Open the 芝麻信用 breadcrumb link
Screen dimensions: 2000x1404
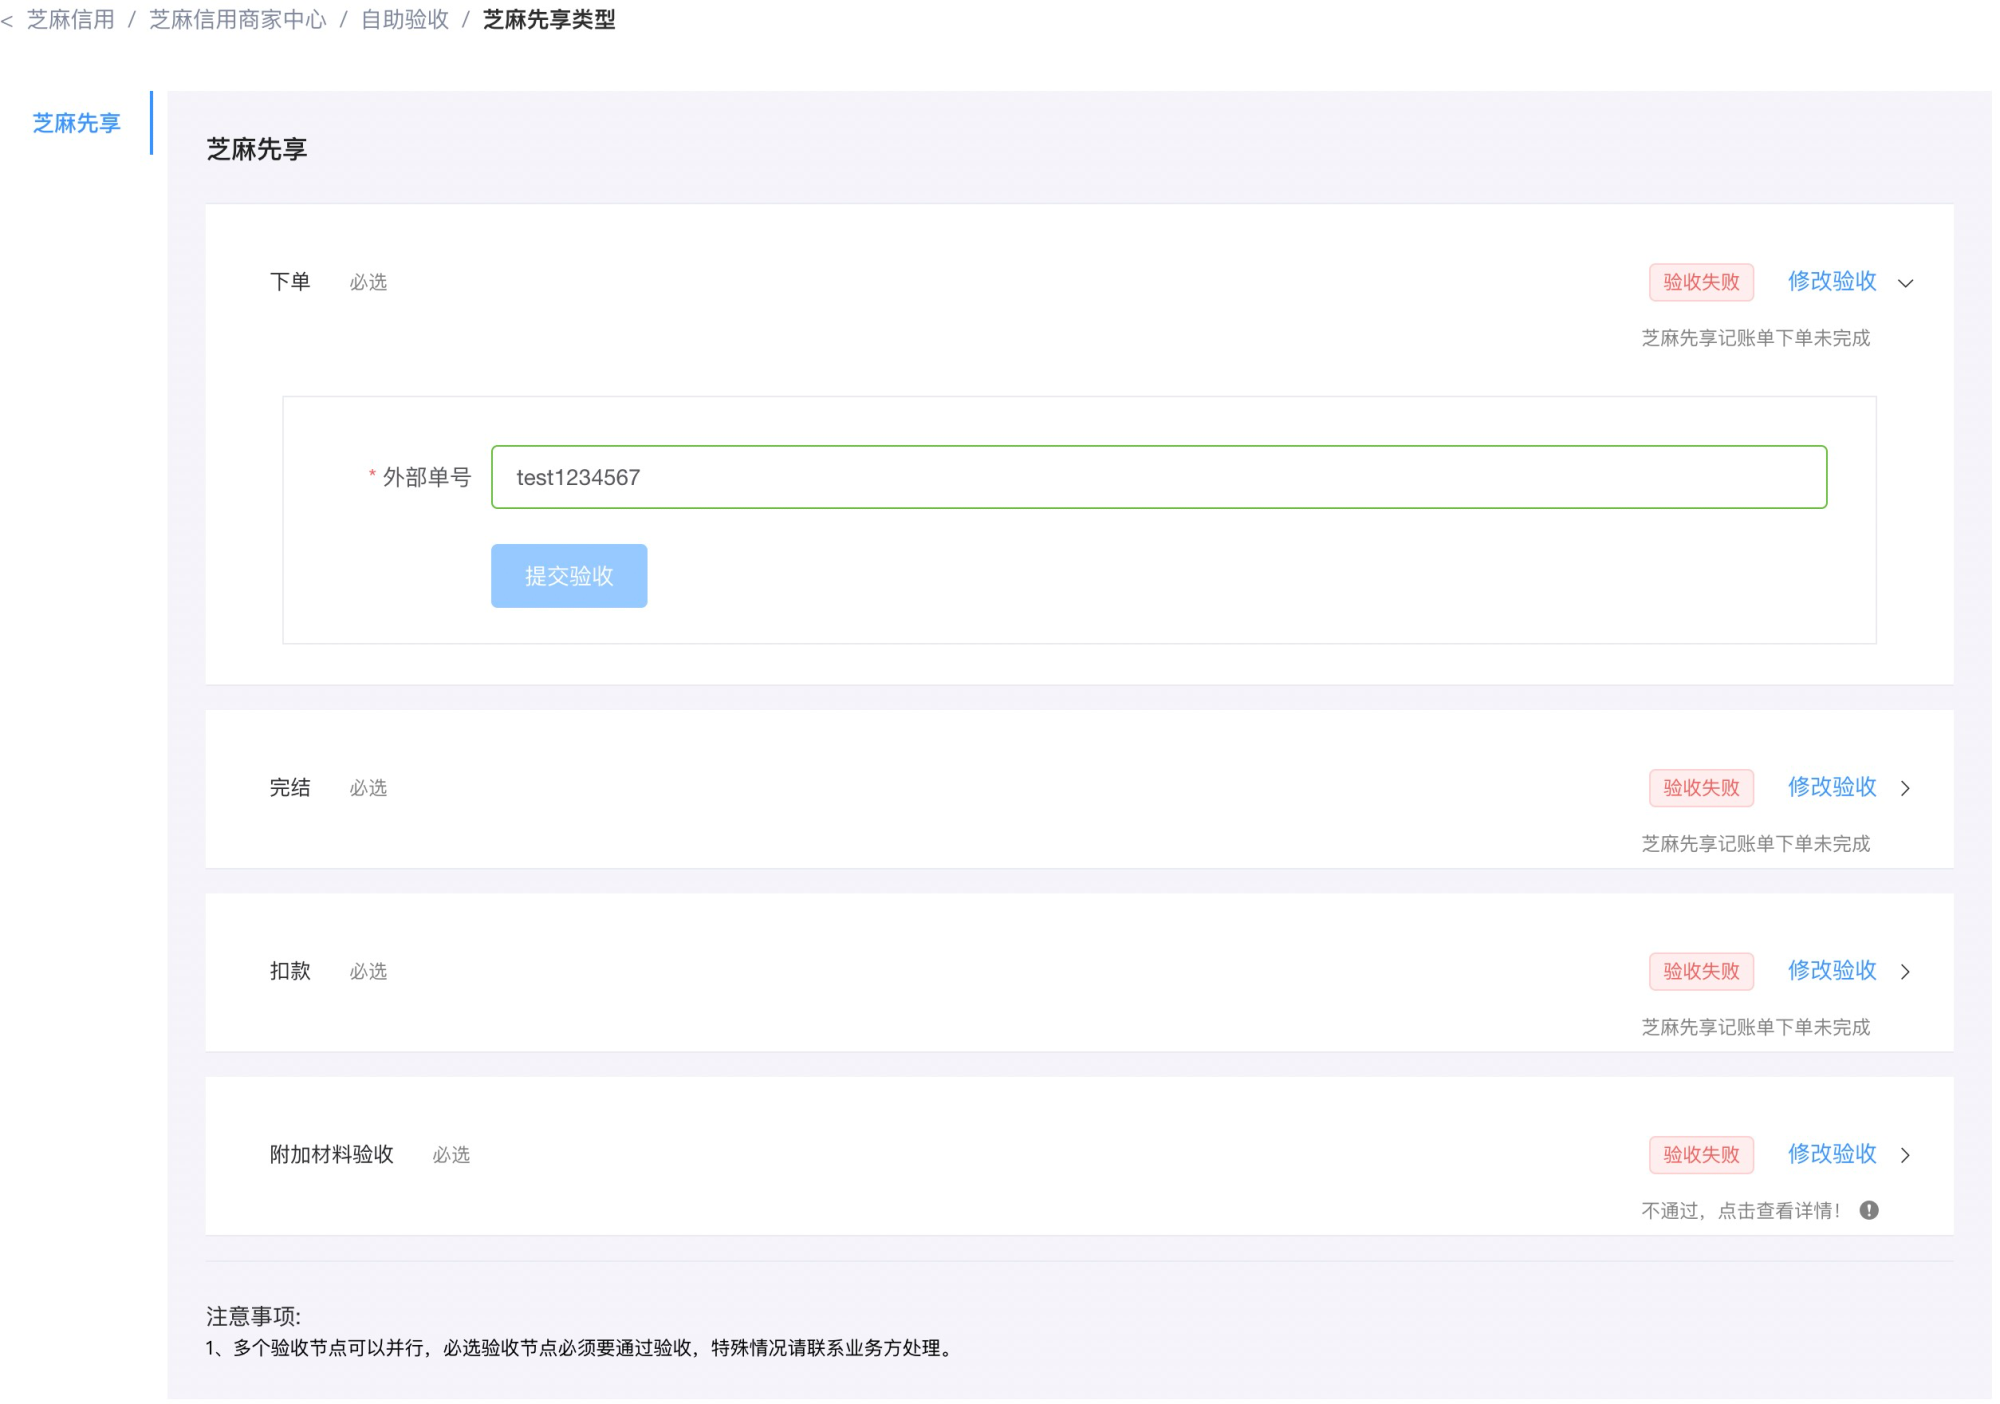tap(71, 20)
